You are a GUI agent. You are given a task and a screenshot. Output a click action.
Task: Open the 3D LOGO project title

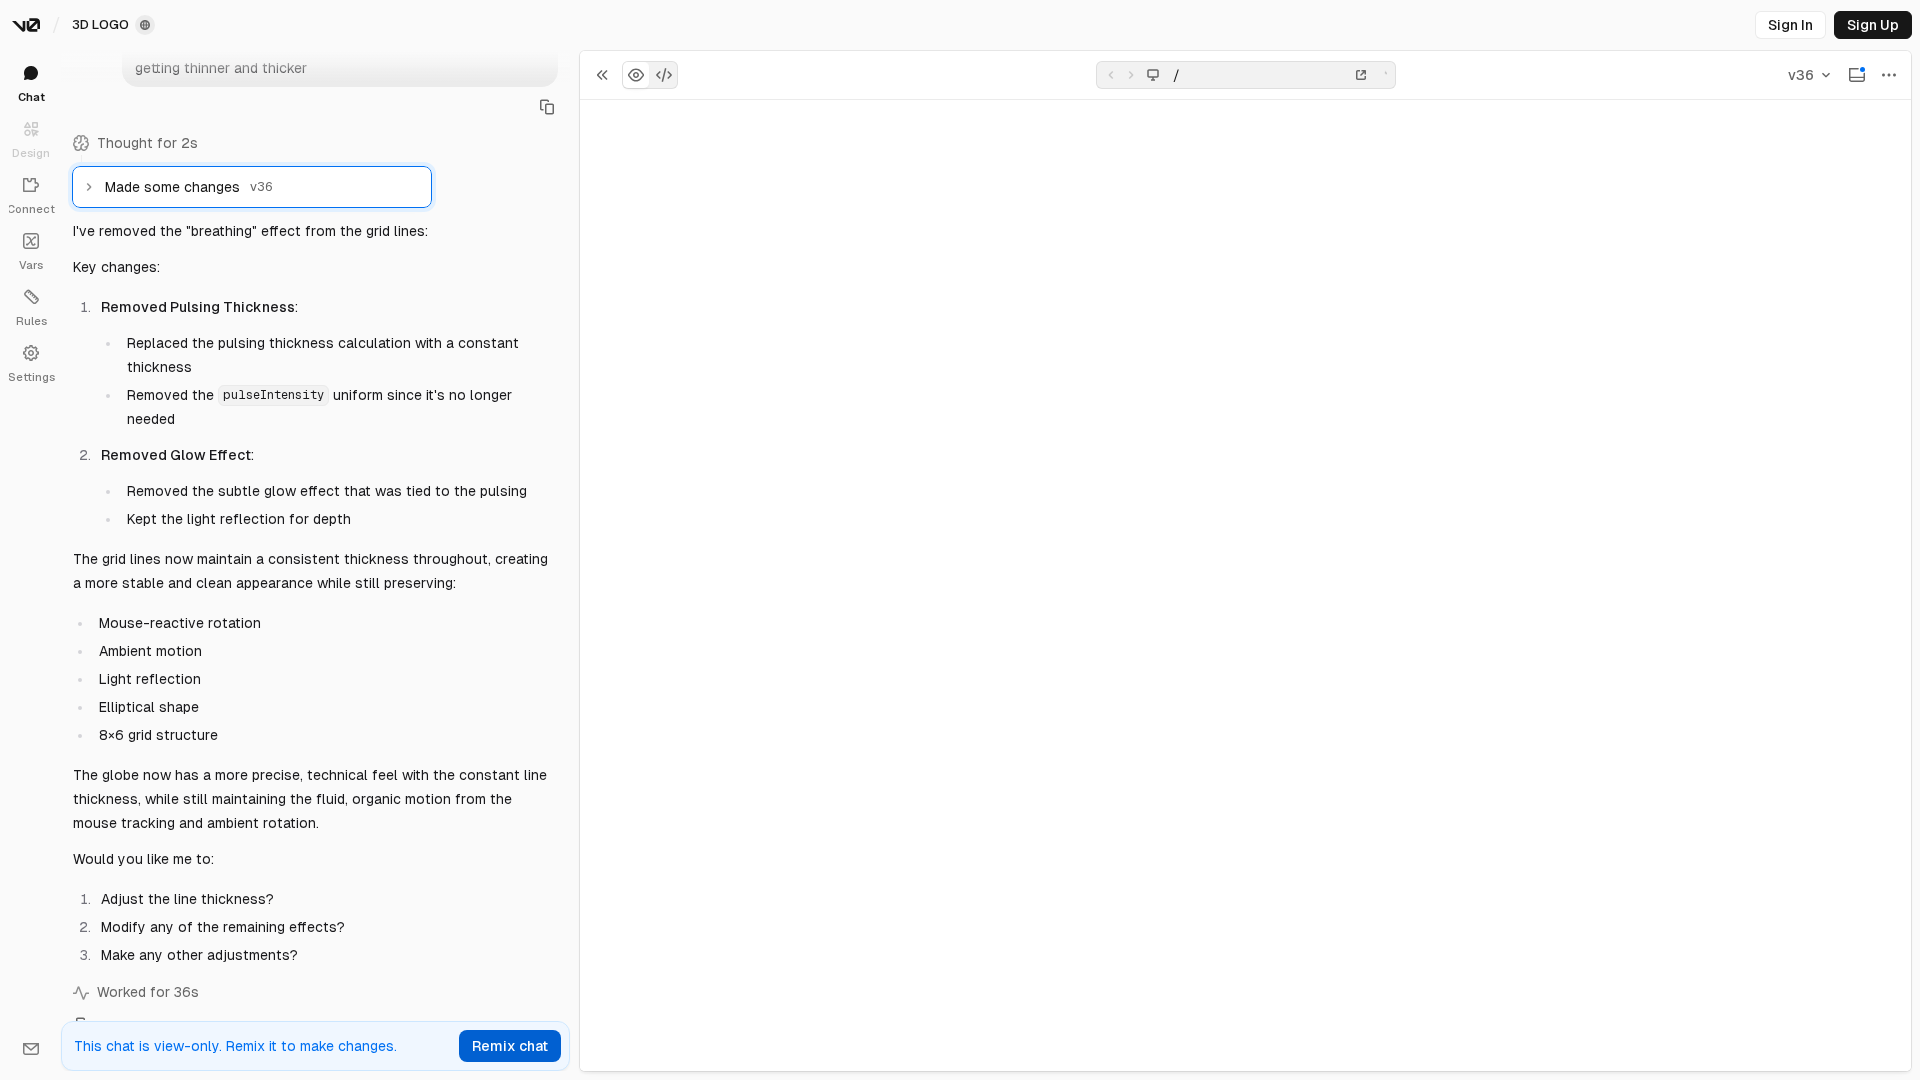click(100, 25)
